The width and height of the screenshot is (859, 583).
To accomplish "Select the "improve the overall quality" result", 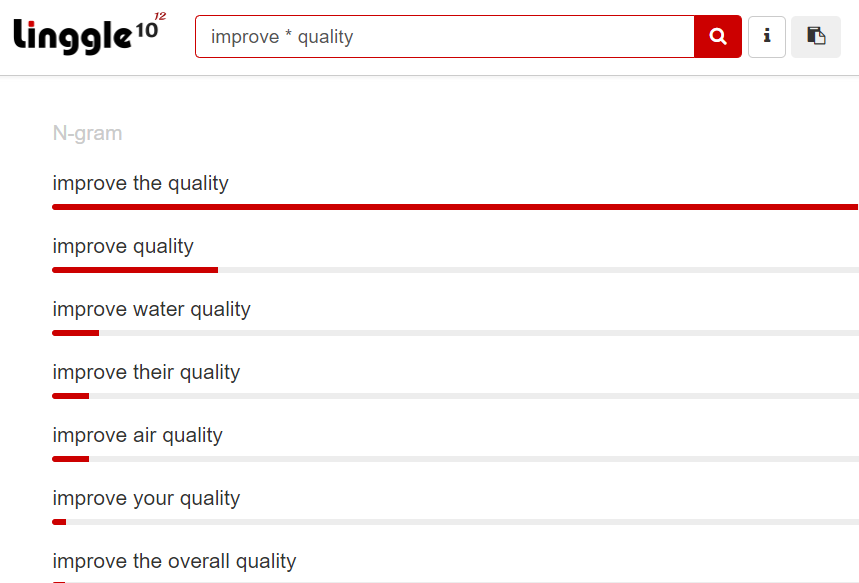I will tap(174, 561).
